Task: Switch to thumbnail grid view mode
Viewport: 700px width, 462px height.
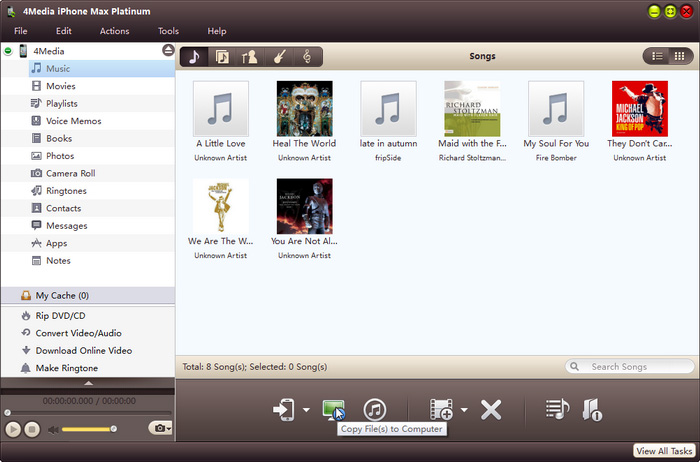Action: (x=680, y=56)
